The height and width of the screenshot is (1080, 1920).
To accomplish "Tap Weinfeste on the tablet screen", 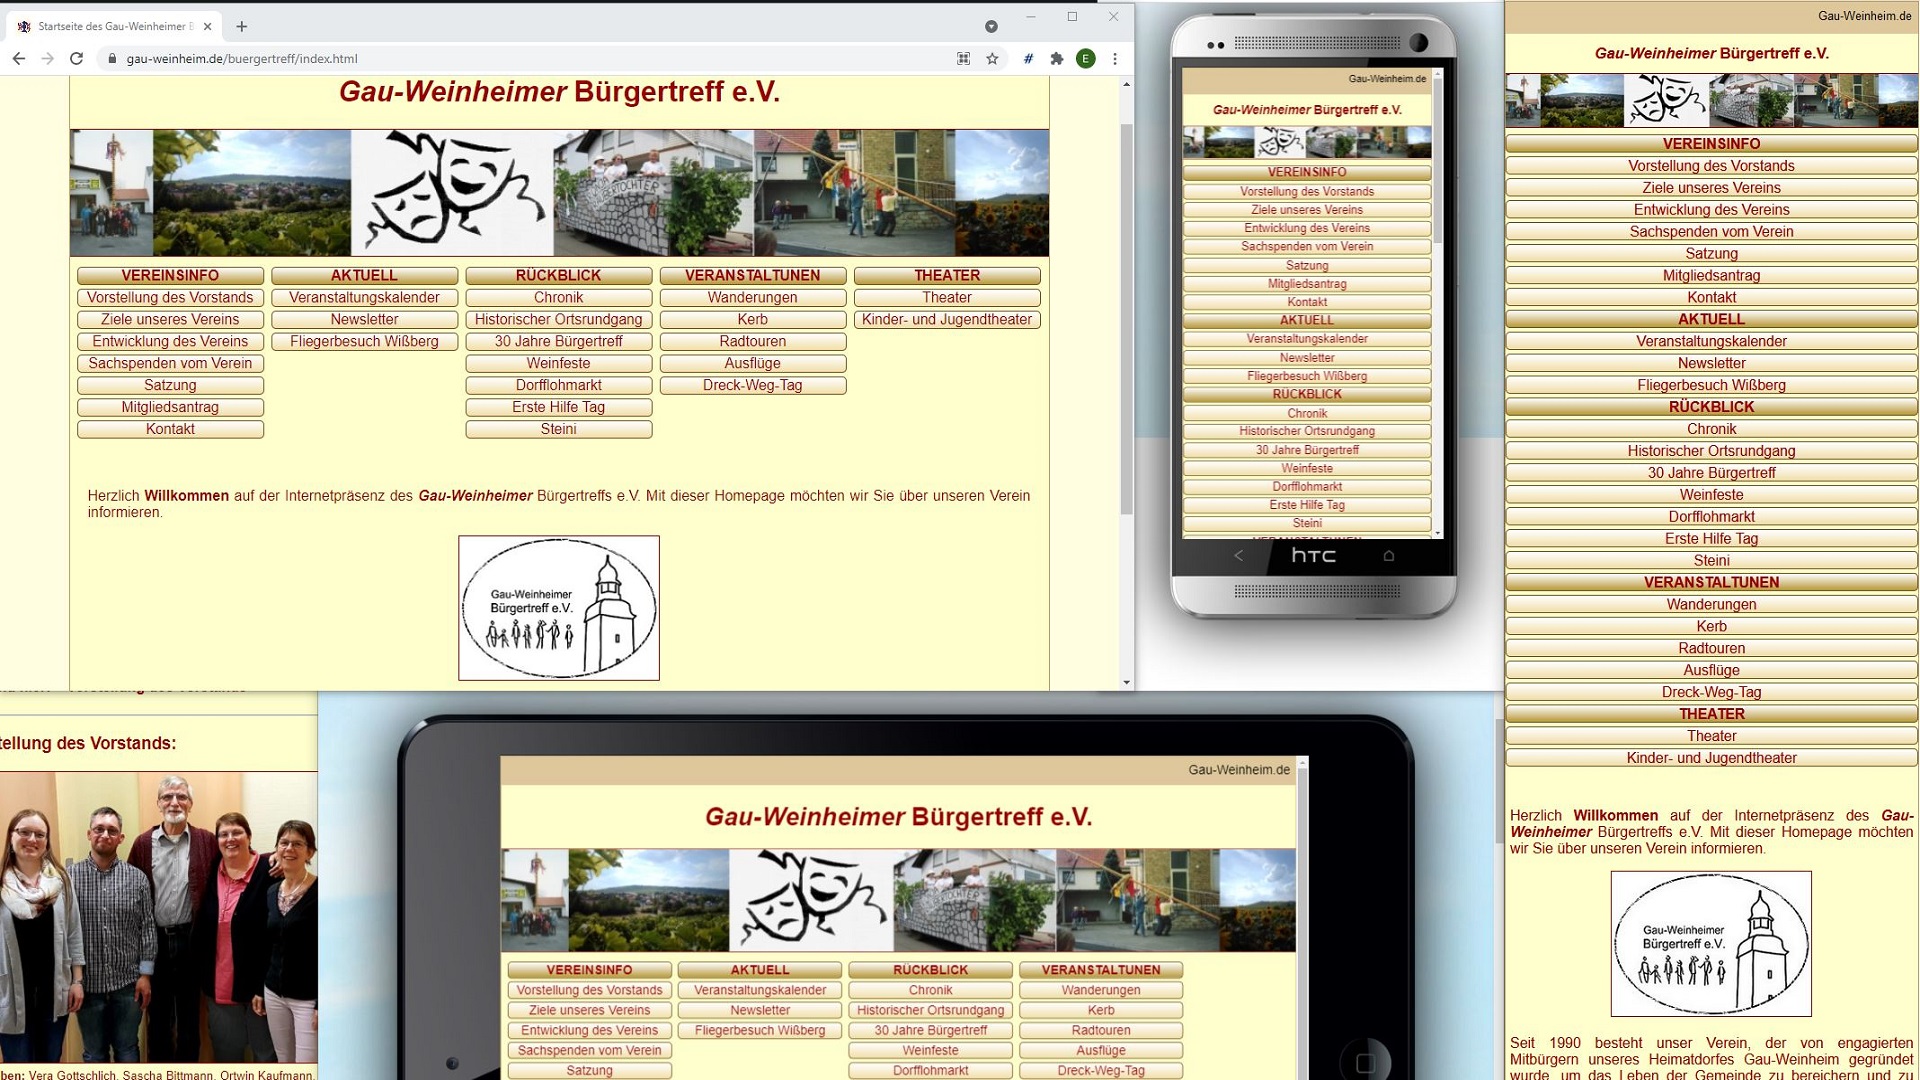I will (930, 1050).
